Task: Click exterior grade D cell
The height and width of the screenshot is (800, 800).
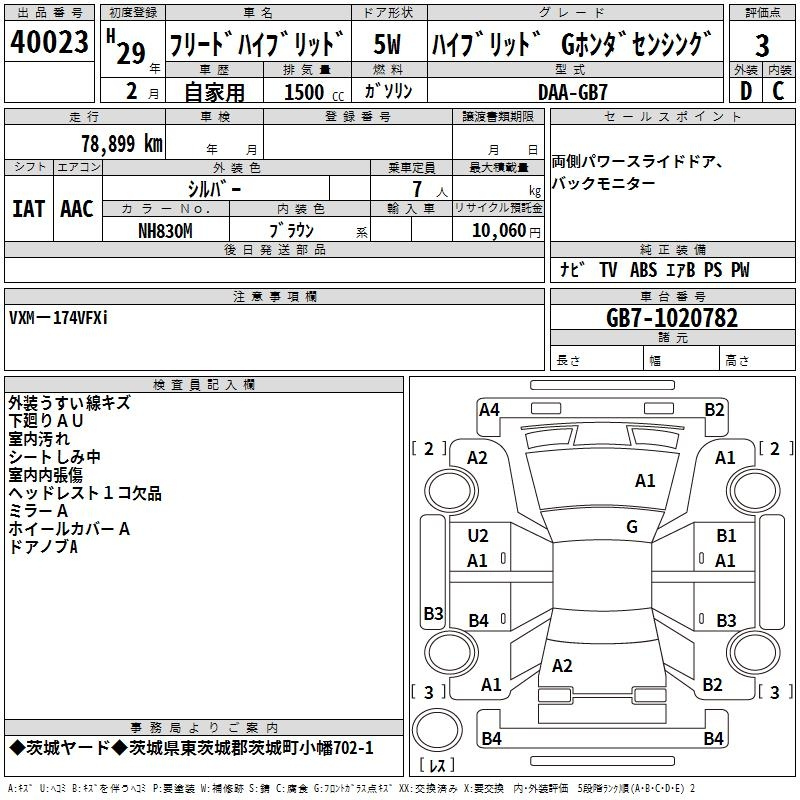Action: 745,90
